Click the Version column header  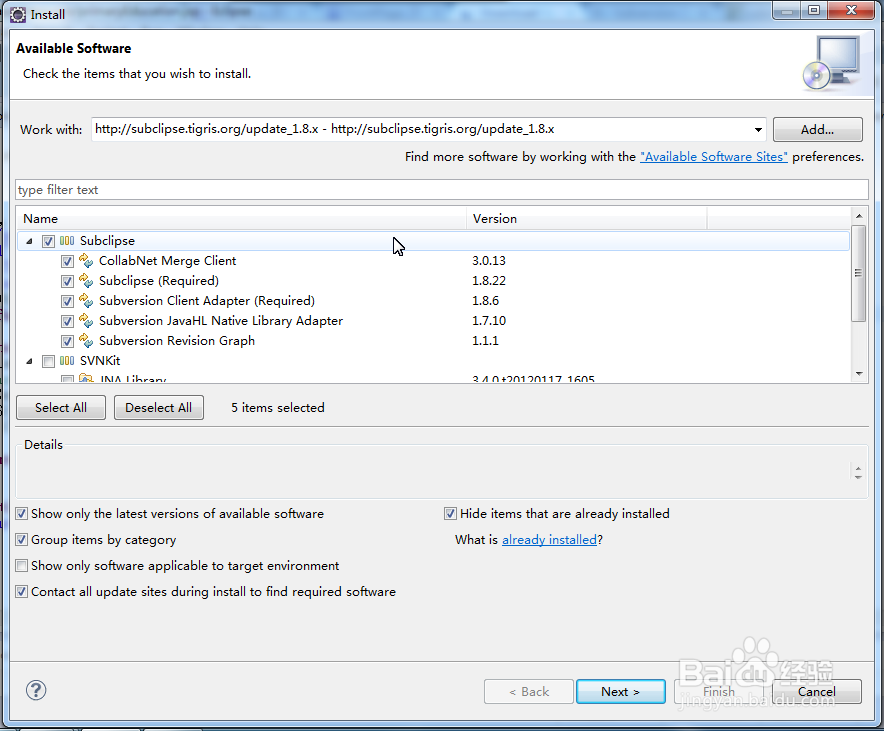pyautogui.click(x=586, y=219)
